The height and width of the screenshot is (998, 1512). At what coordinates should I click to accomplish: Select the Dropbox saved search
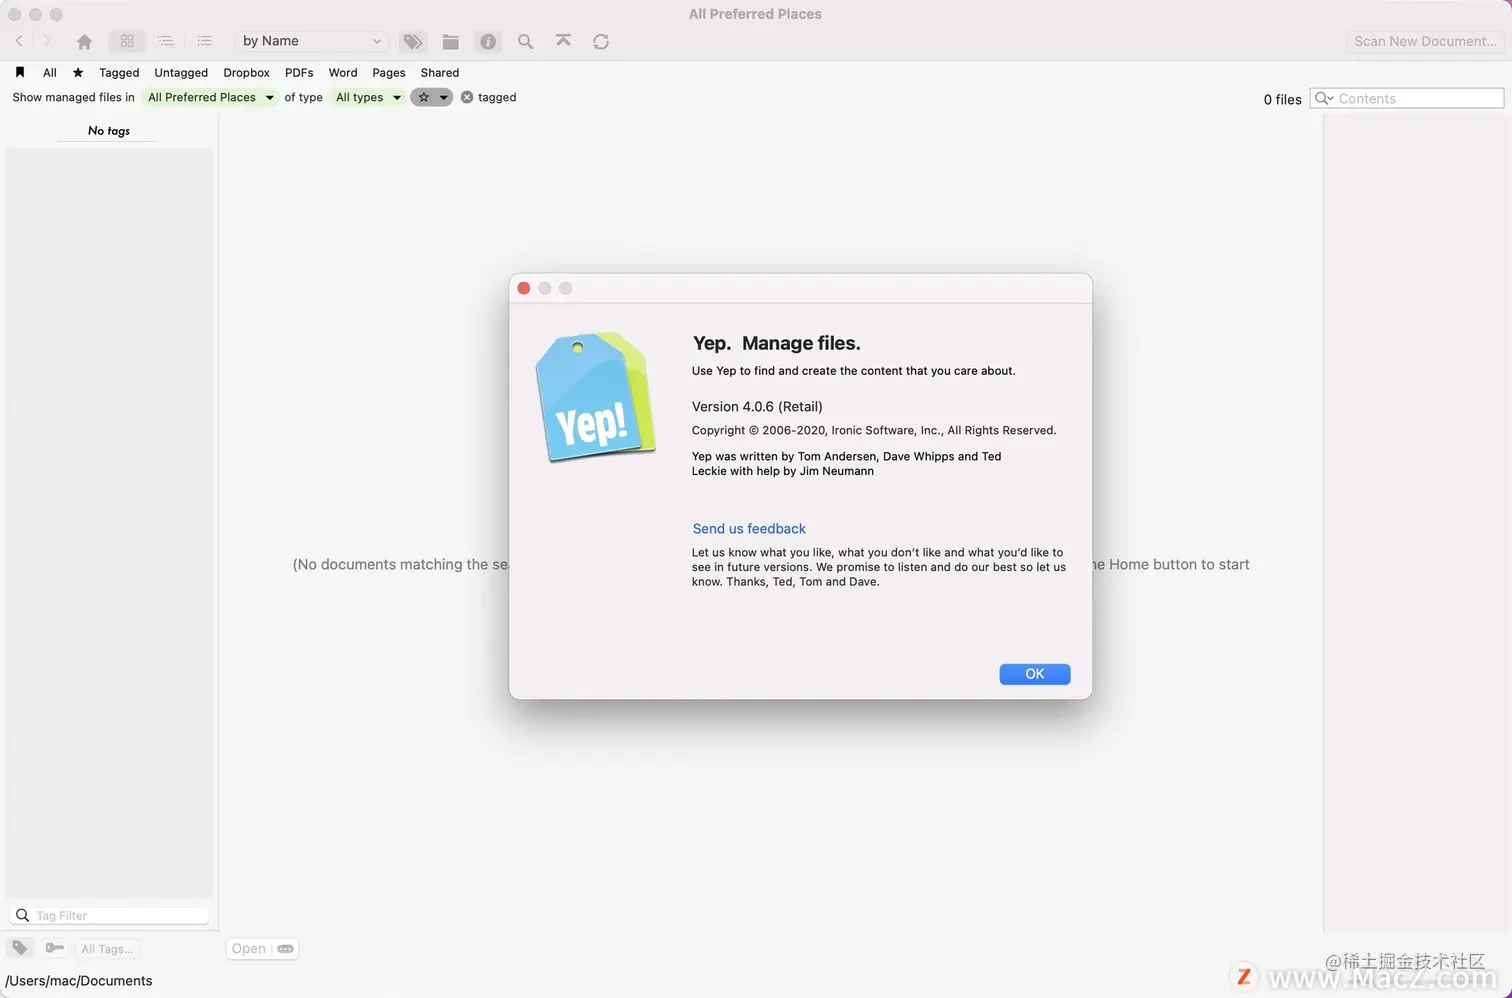247,72
